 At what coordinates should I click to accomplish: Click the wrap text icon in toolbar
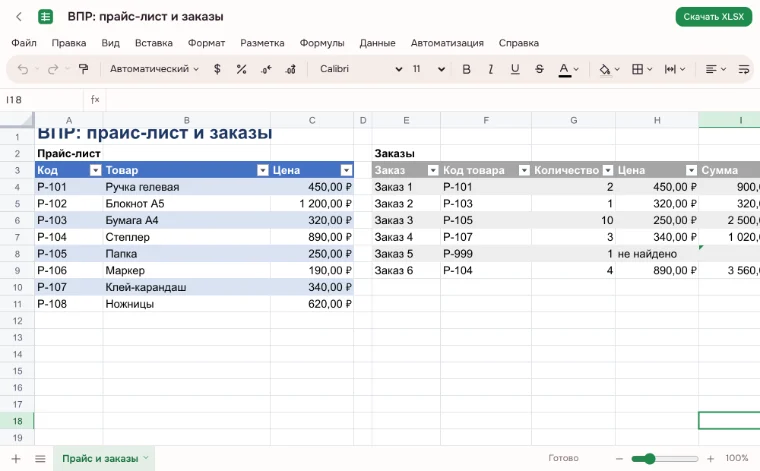tap(744, 69)
